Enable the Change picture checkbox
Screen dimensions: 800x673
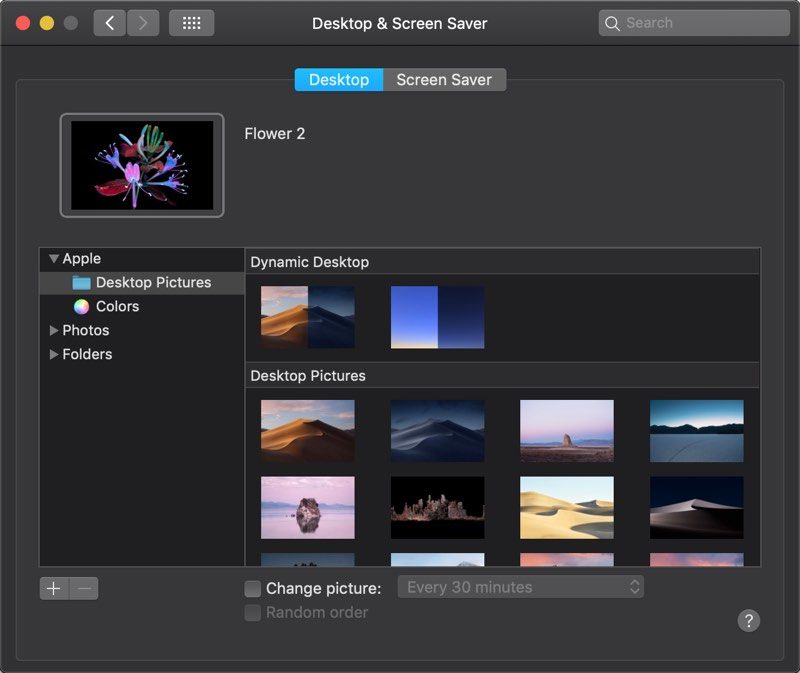tap(253, 588)
